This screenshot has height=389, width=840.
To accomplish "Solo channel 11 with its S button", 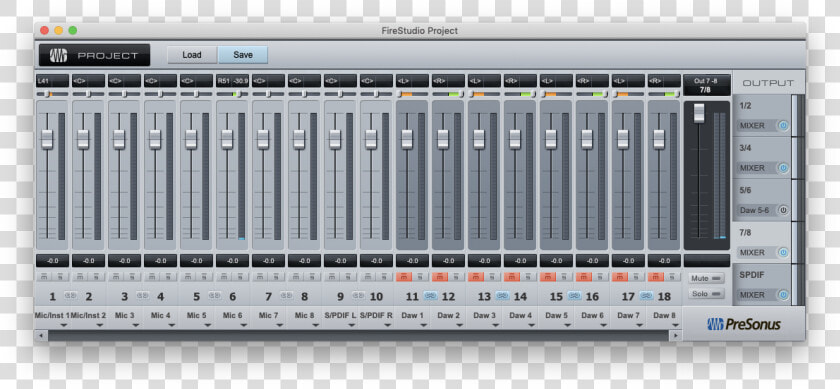I will pyautogui.click(x=420, y=276).
